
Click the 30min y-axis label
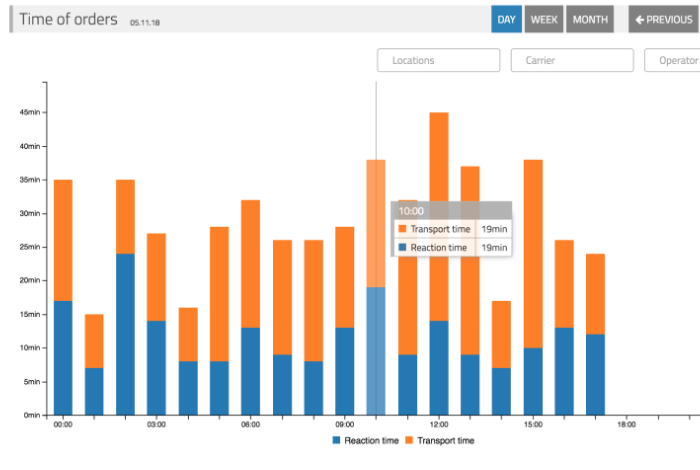pyautogui.click(x=30, y=213)
